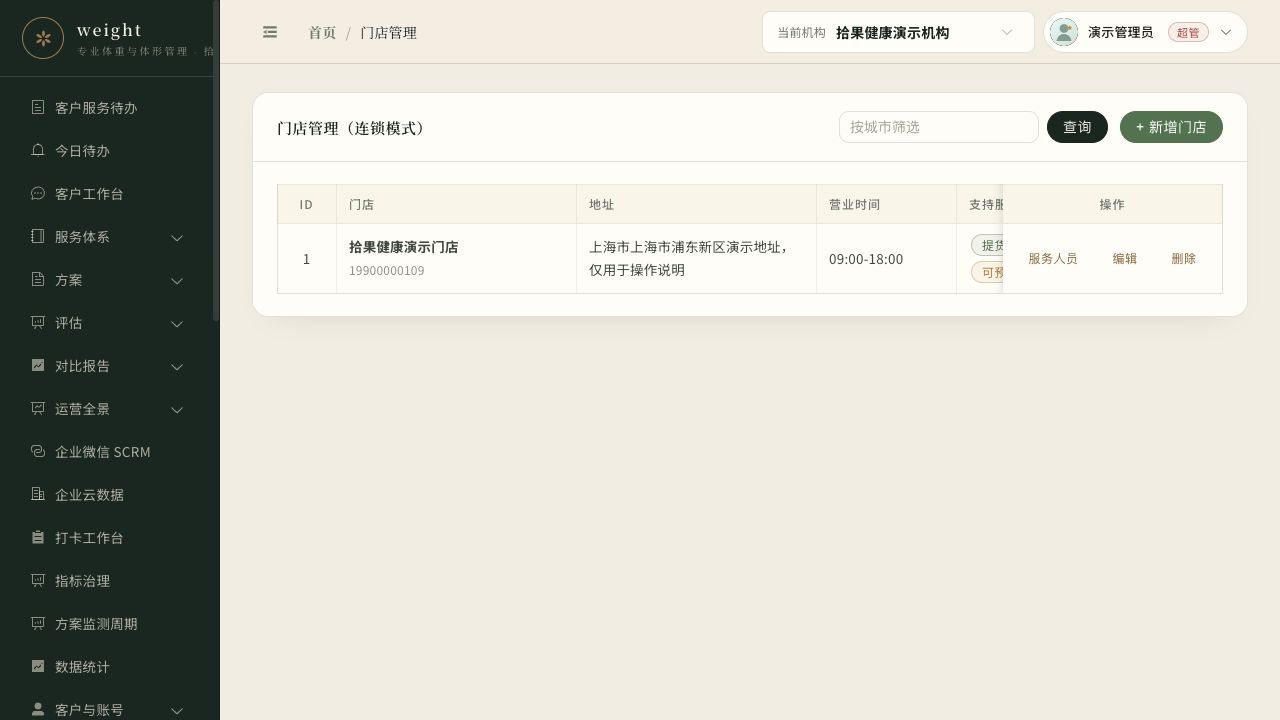Click the 数据统计 chart icon
The height and width of the screenshot is (720, 1280).
point(38,666)
